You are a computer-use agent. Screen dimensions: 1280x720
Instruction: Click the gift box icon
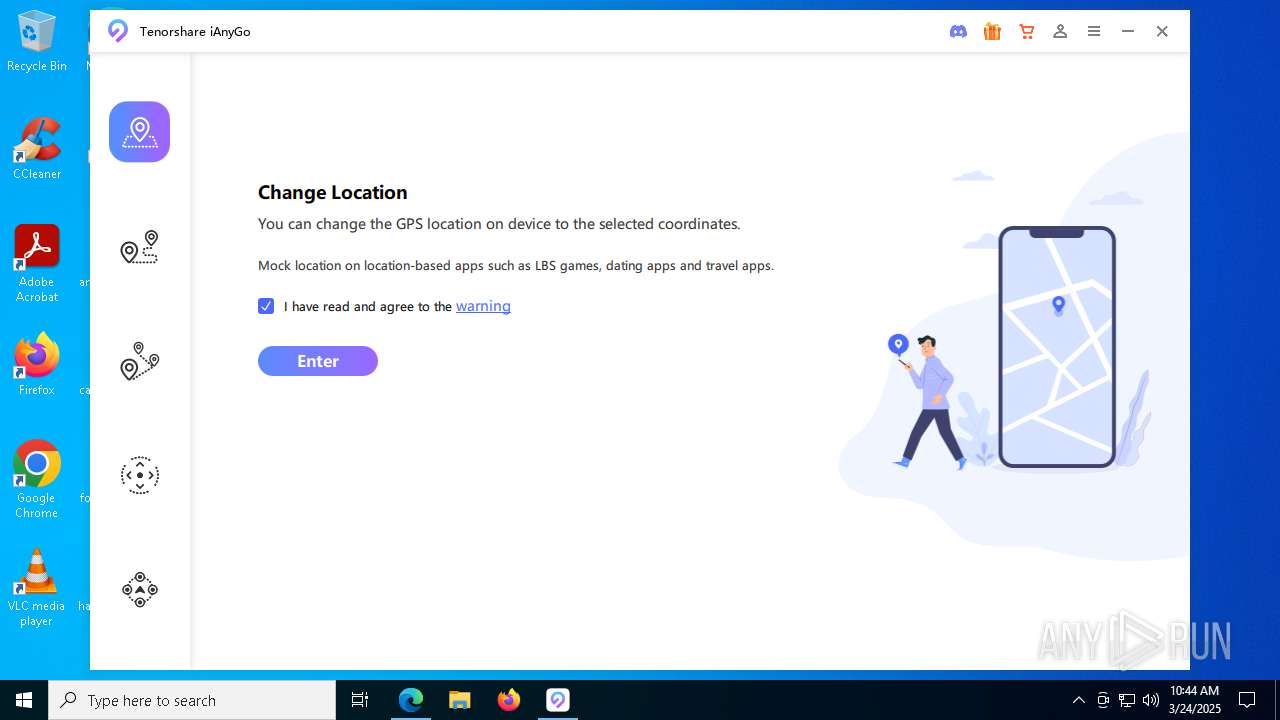[992, 32]
